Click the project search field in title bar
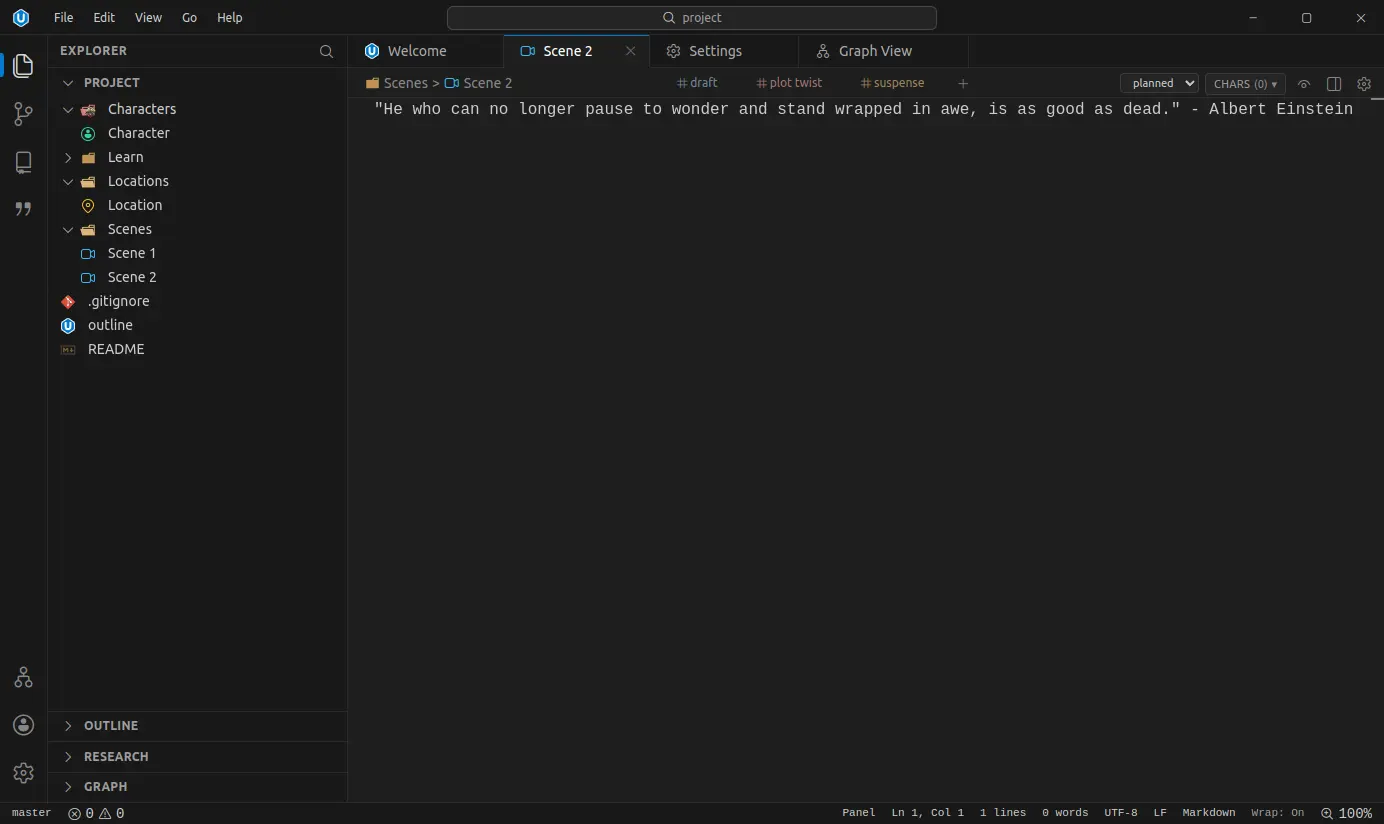Viewport: 1384px width, 824px height. click(691, 18)
